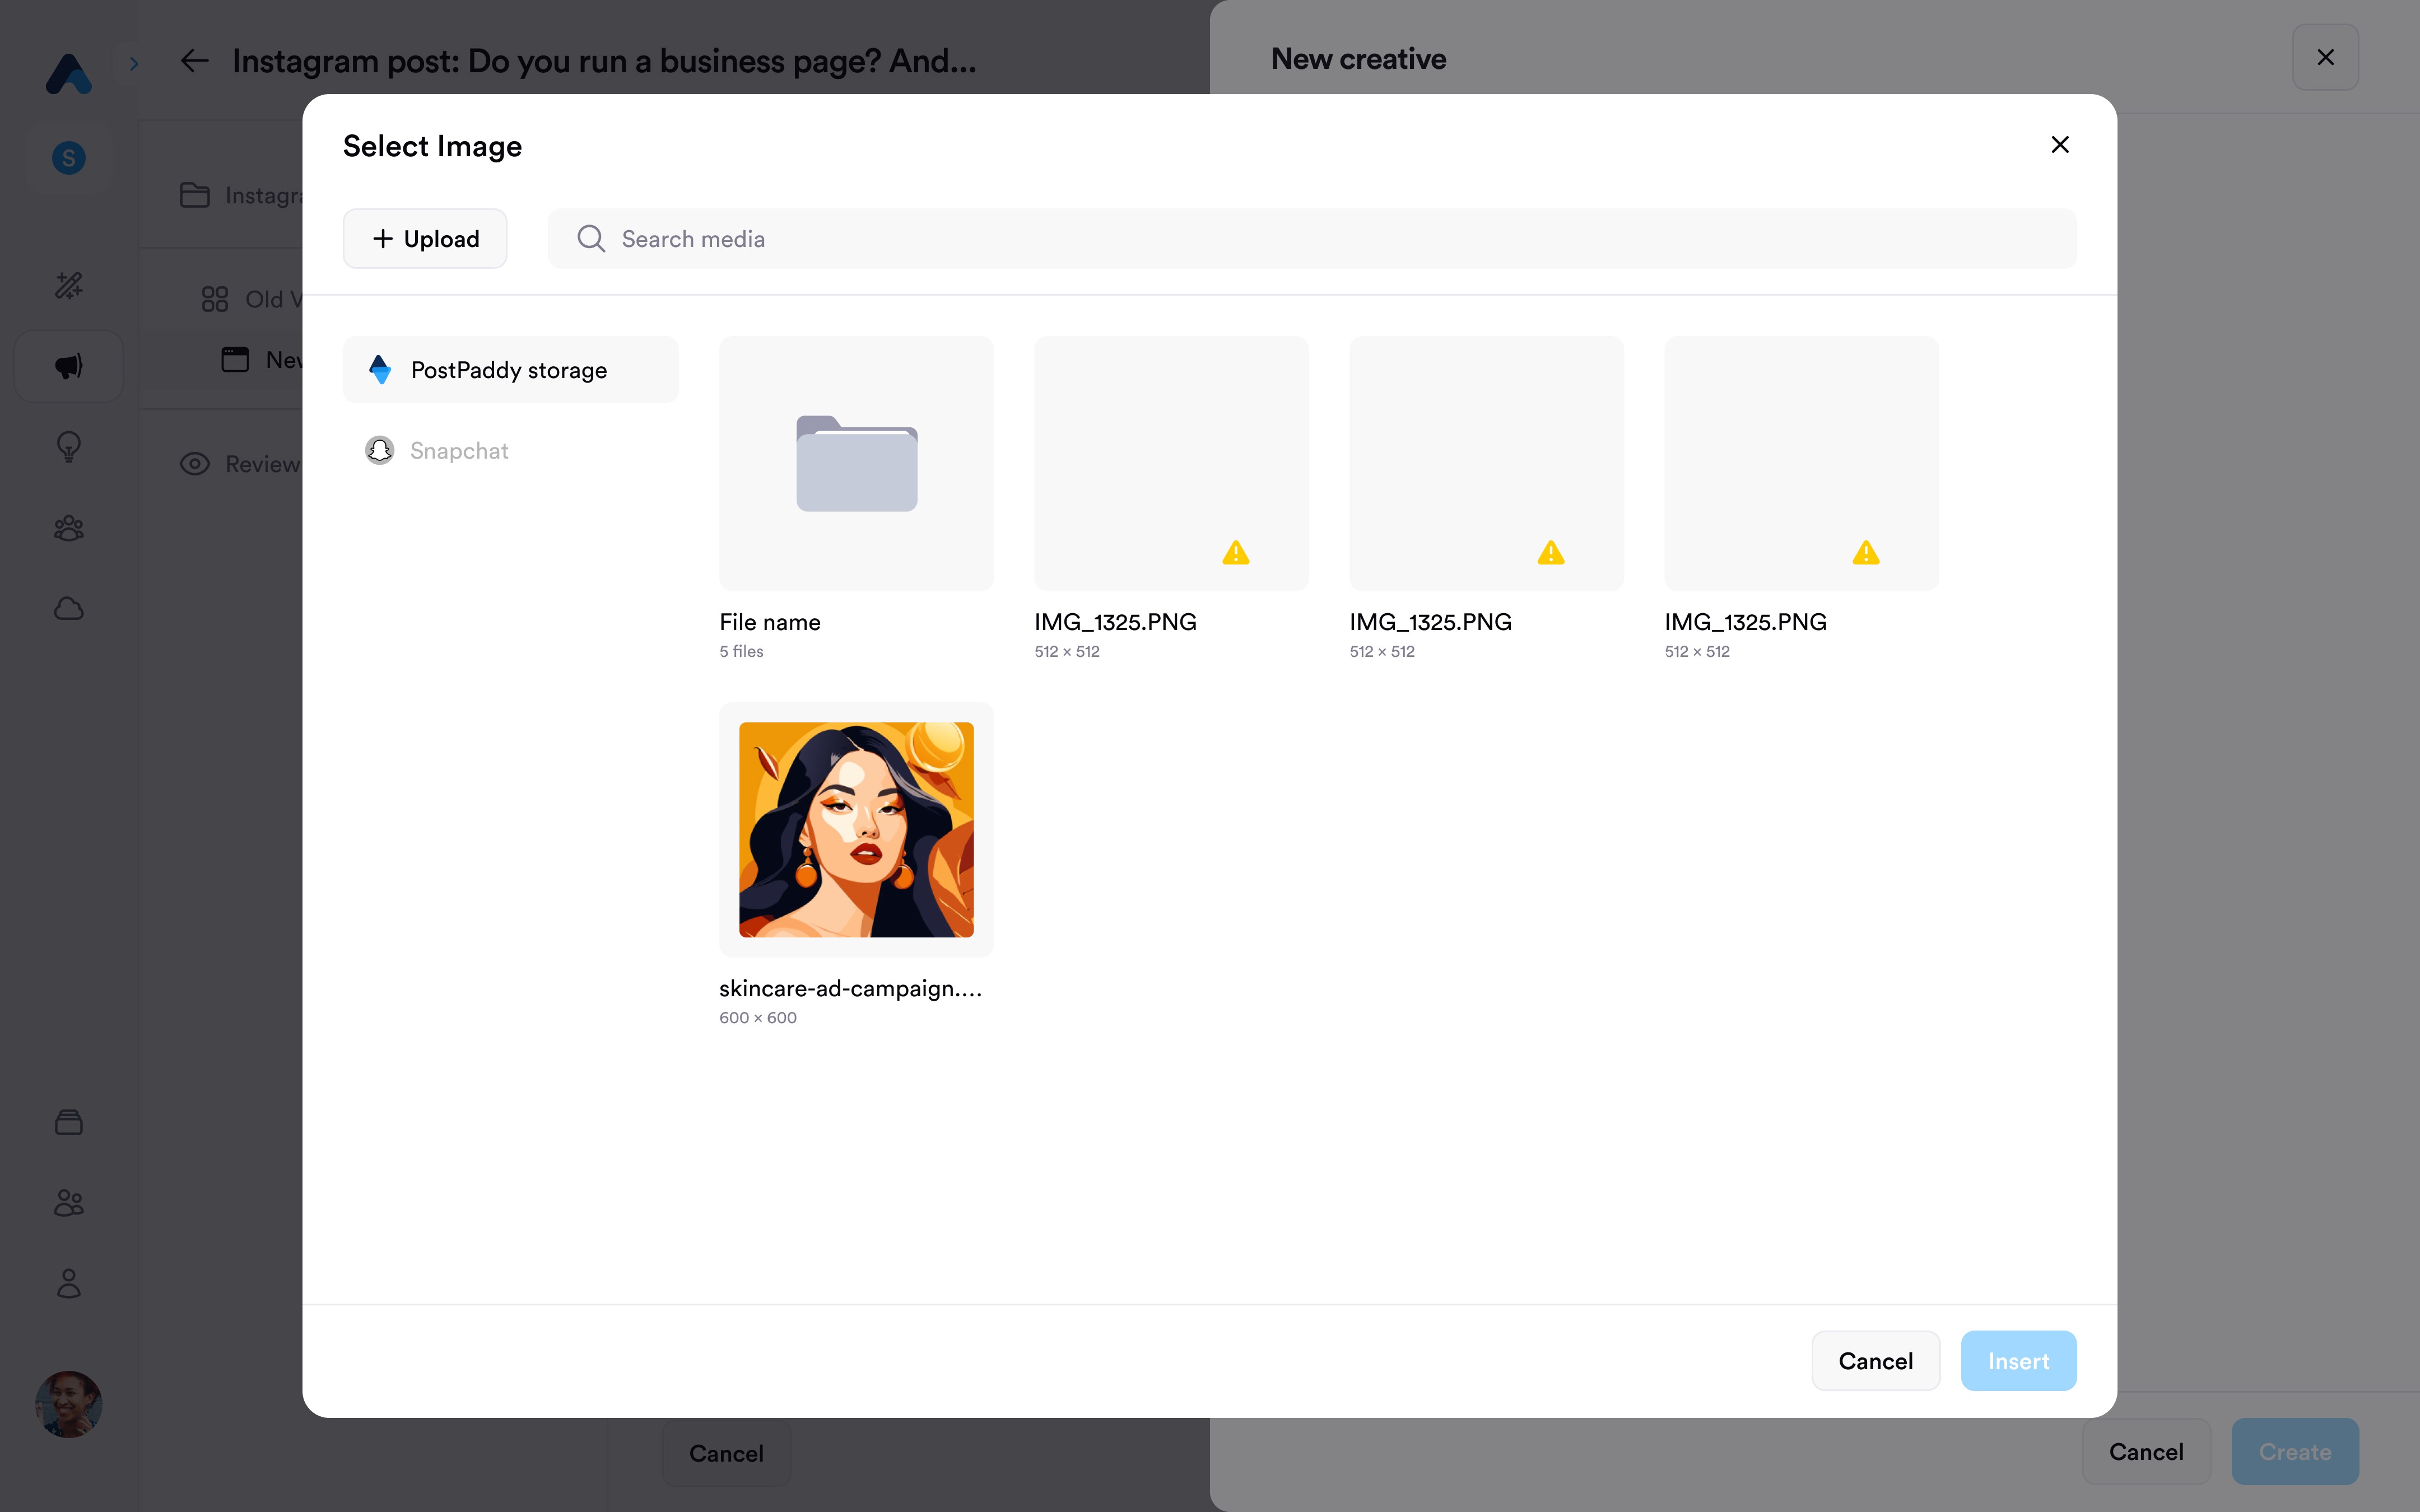Click the warning icon on the second IMG_1325.PNG
The image size is (2420, 1512).
click(1550, 553)
